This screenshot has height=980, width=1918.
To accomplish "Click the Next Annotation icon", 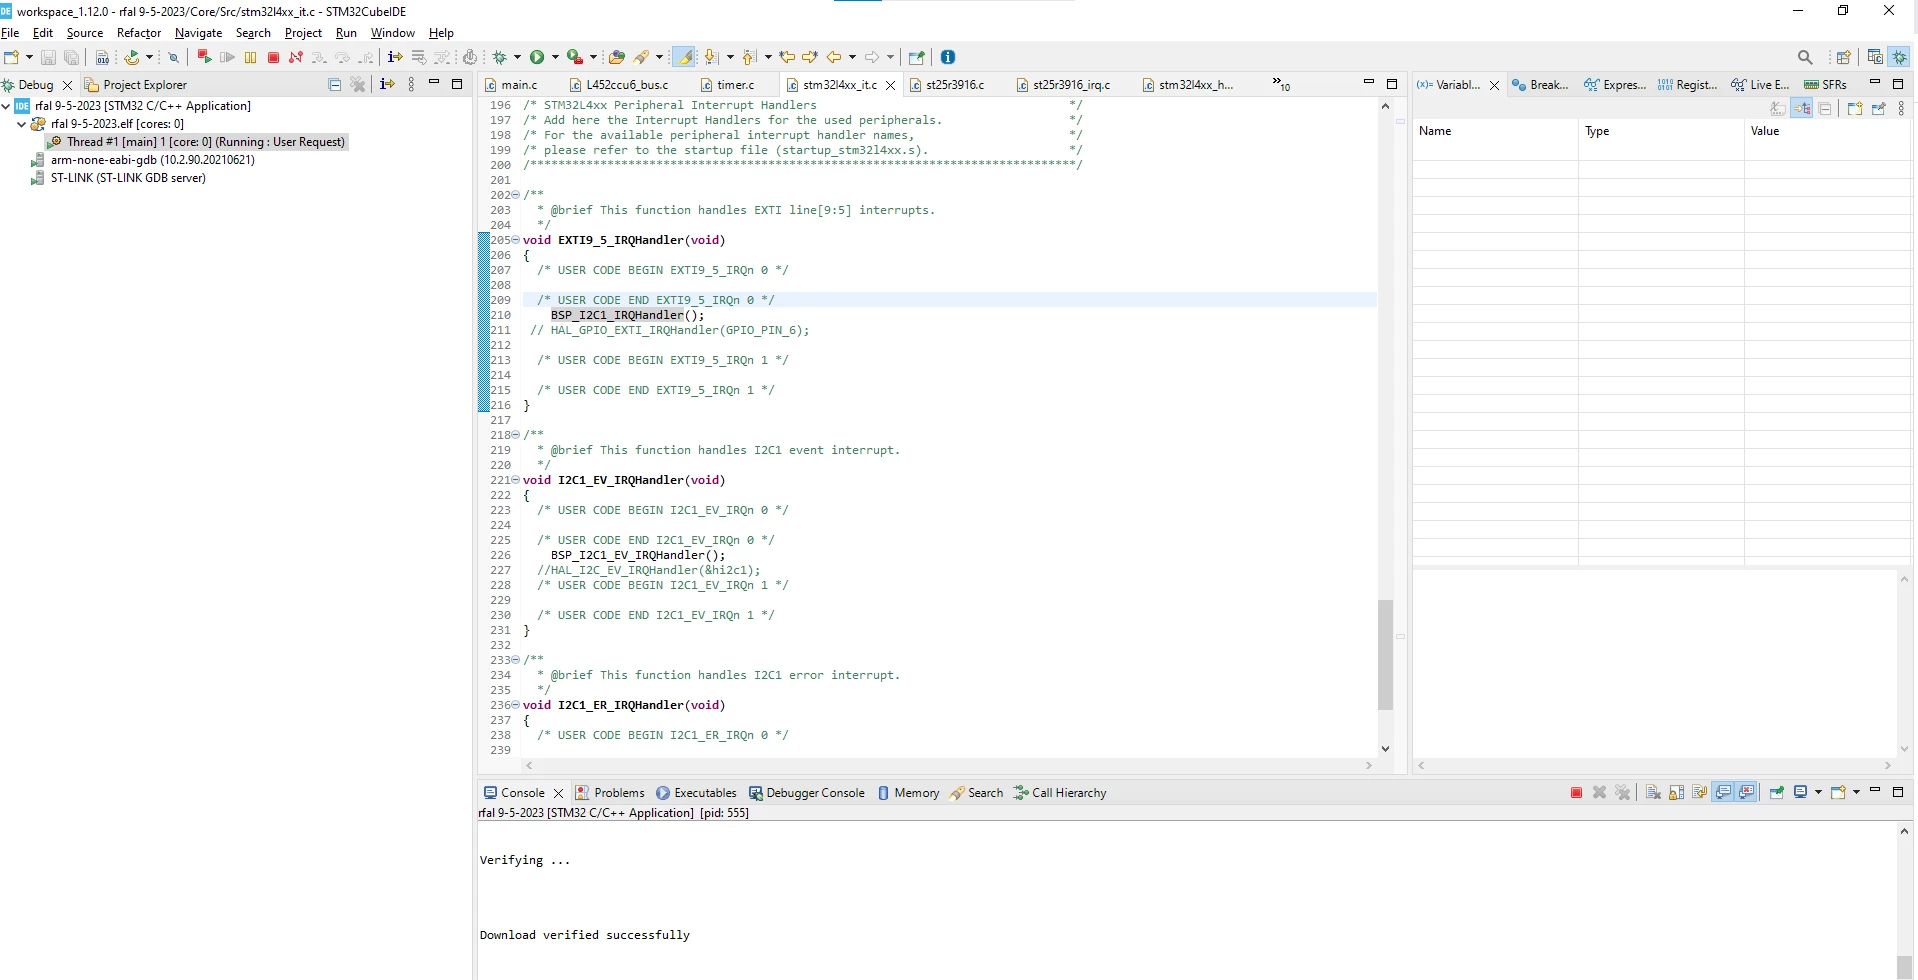I will (711, 57).
